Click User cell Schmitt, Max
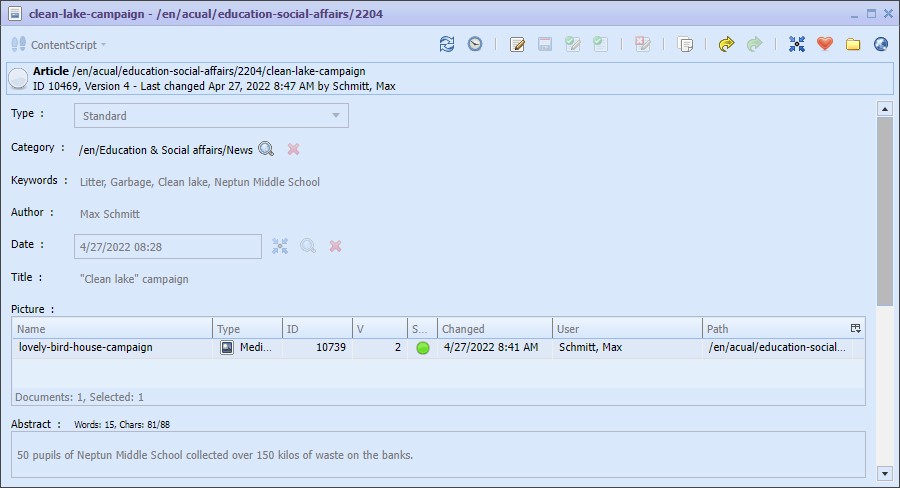 pyautogui.click(x=591, y=347)
